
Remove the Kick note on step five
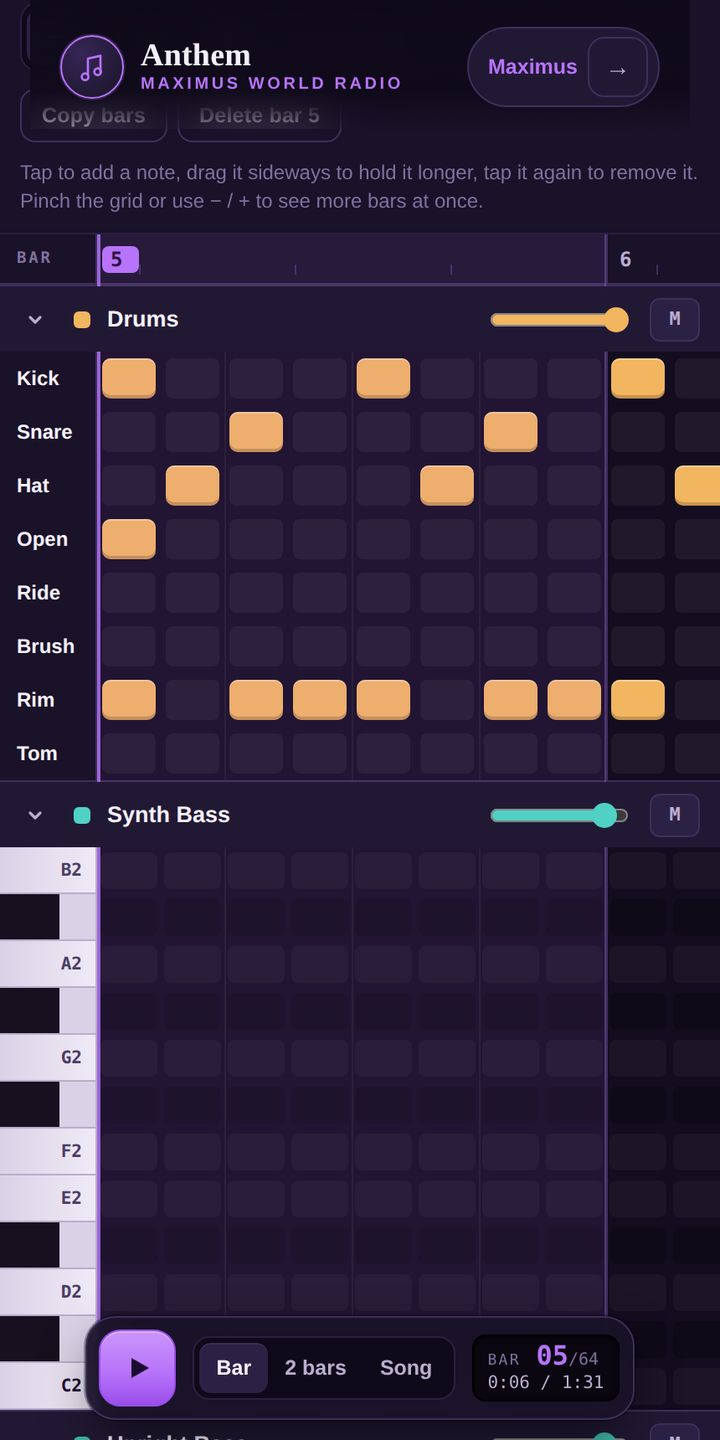pos(384,378)
